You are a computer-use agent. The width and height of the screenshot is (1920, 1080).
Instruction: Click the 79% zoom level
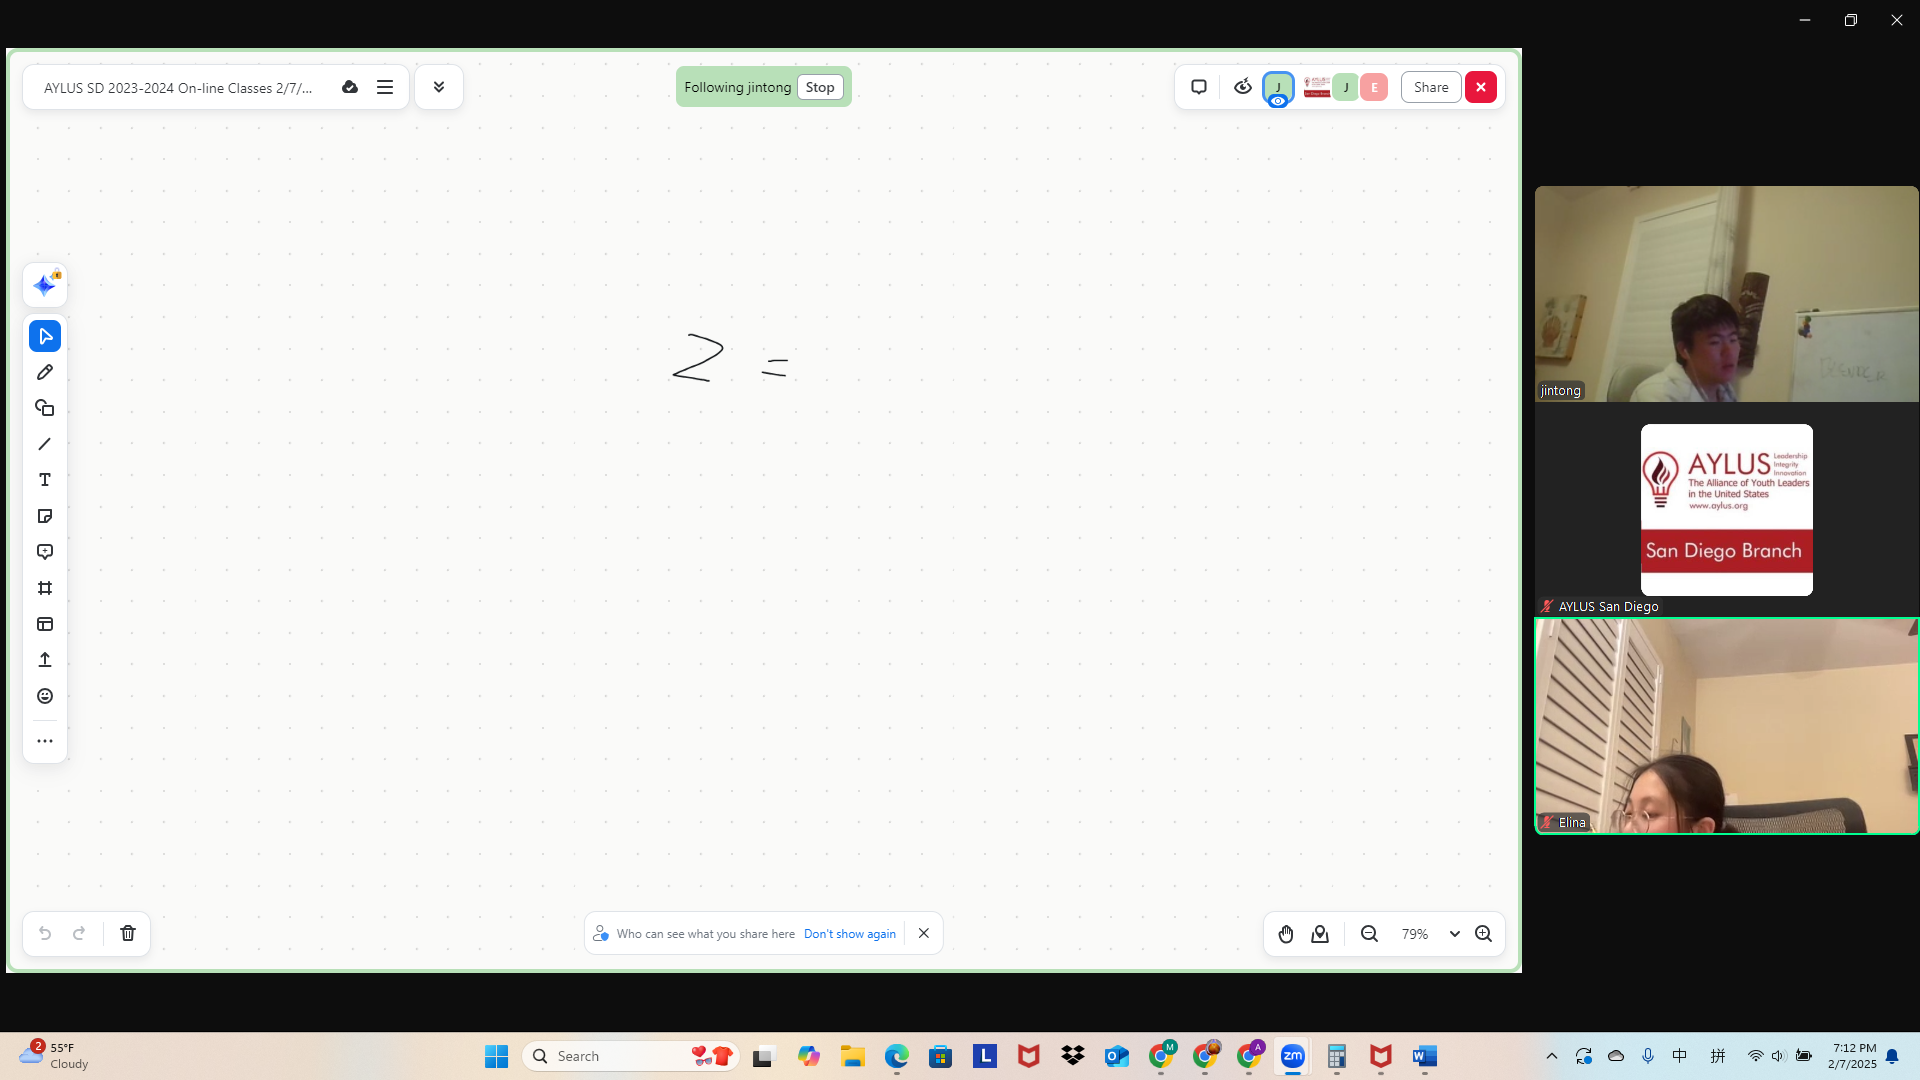pyautogui.click(x=1415, y=934)
